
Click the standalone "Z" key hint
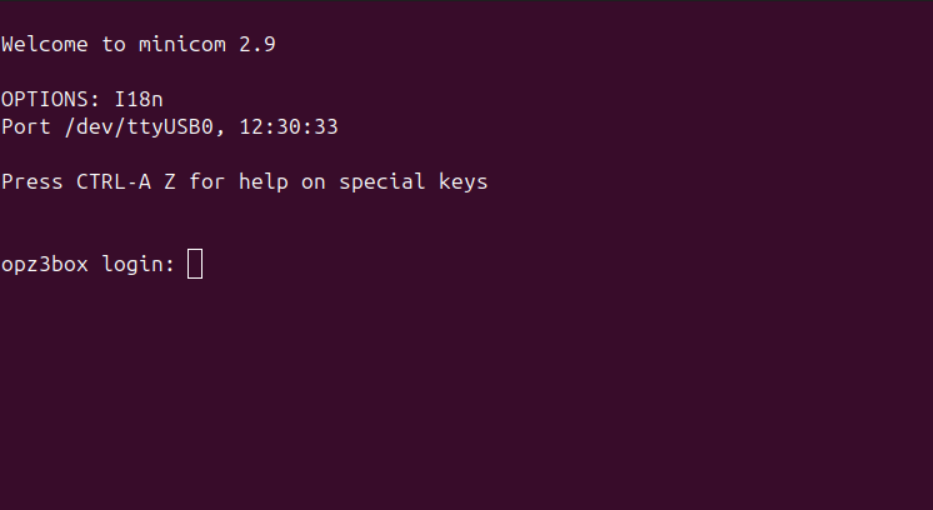(170, 182)
